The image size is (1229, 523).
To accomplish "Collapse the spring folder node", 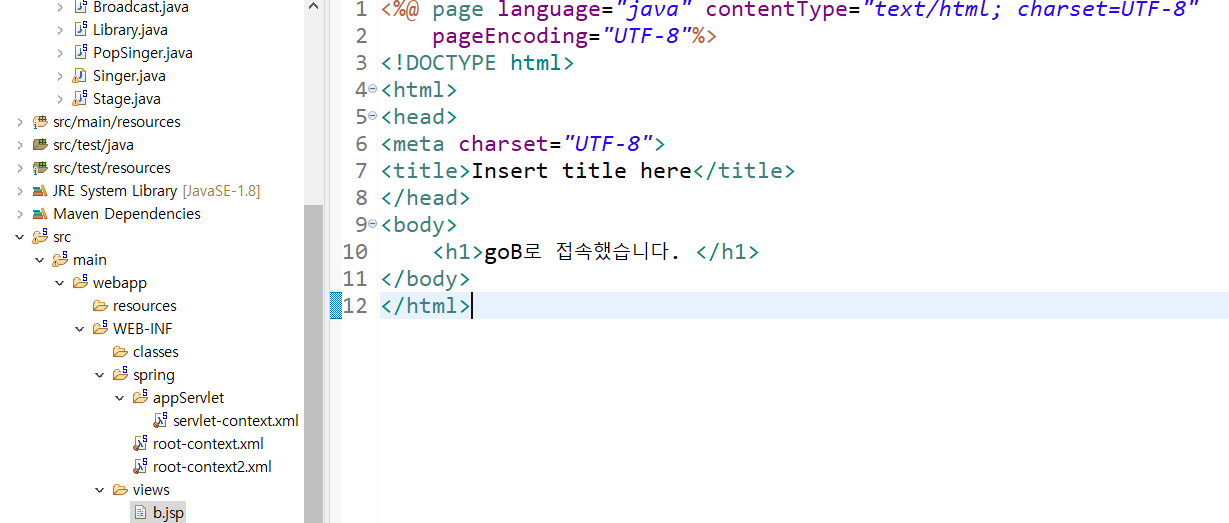I will pyautogui.click(x=100, y=375).
